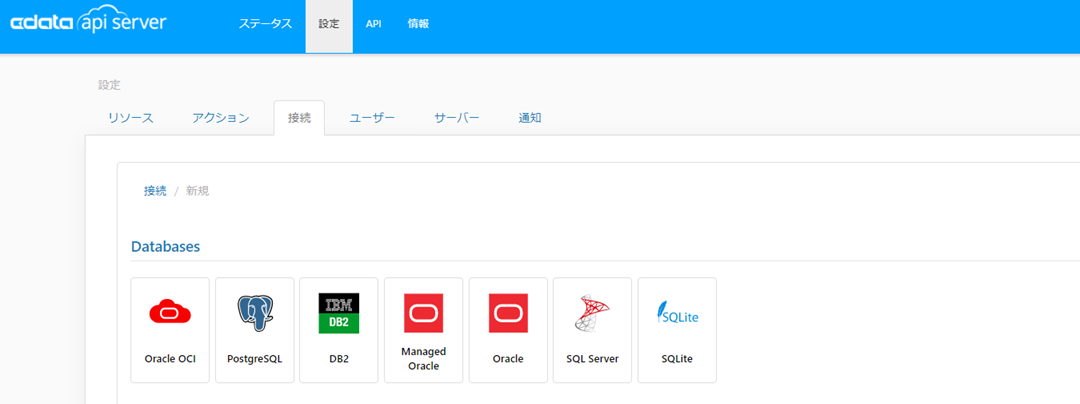The width and height of the screenshot is (1080, 404).
Task: Open the API top menu
Action: point(373,23)
